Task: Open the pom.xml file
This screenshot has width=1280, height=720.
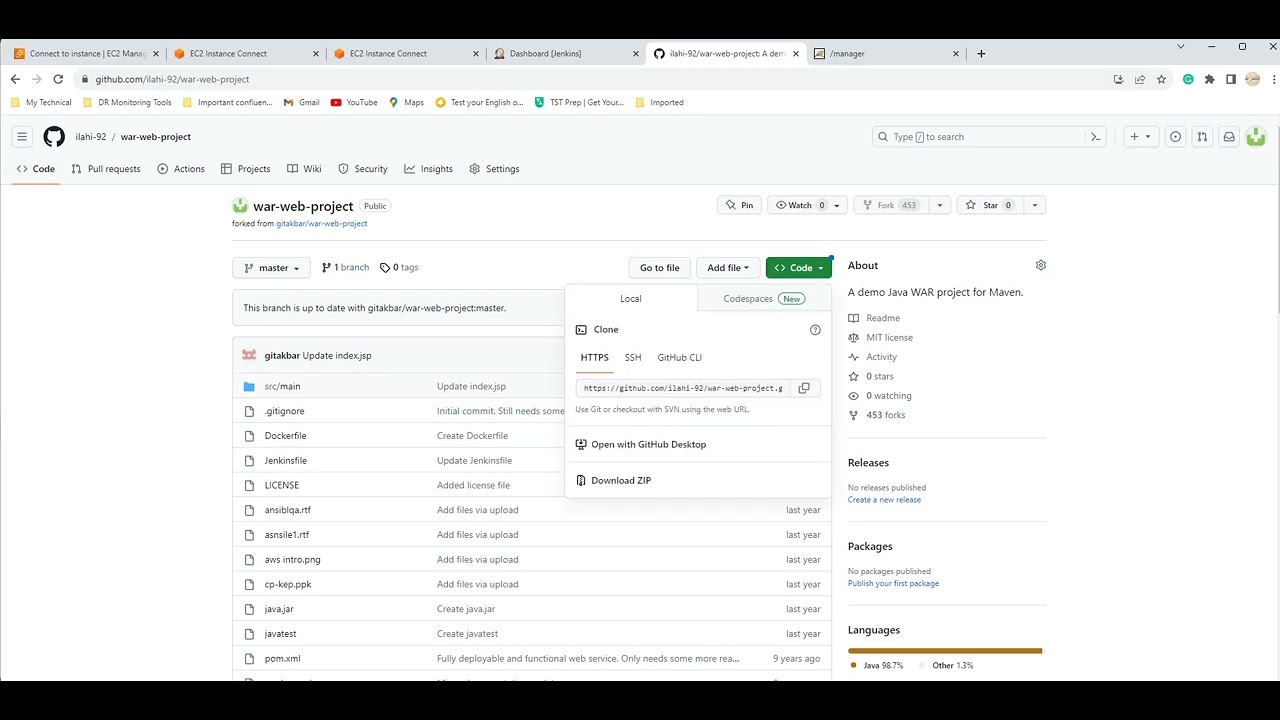Action: [282, 659]
